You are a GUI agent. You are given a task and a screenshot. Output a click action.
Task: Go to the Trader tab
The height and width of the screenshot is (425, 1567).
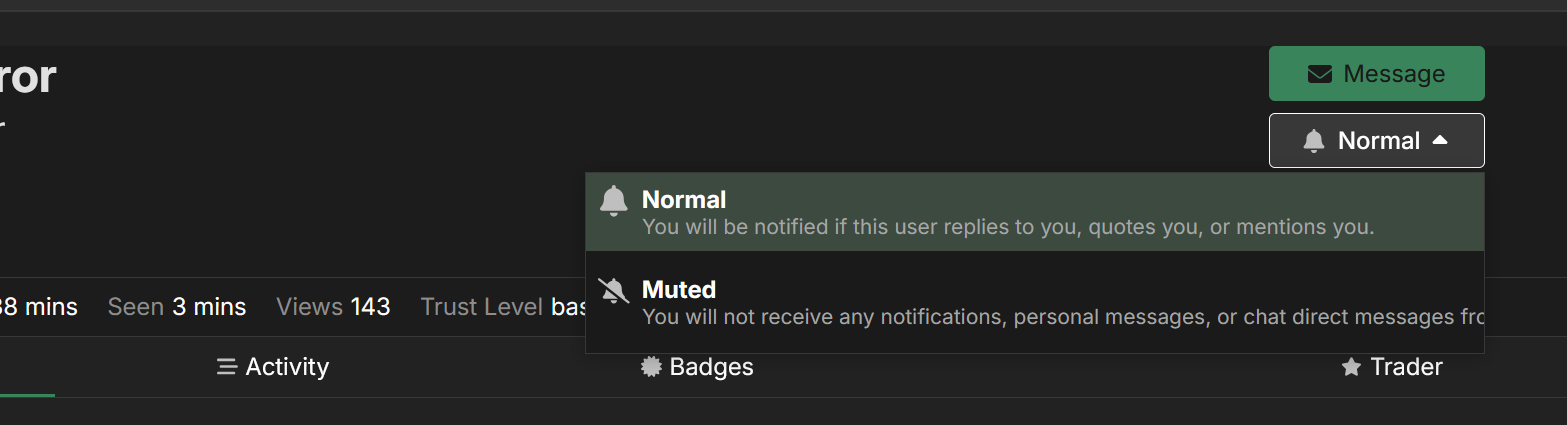[x=1406, y=368]
